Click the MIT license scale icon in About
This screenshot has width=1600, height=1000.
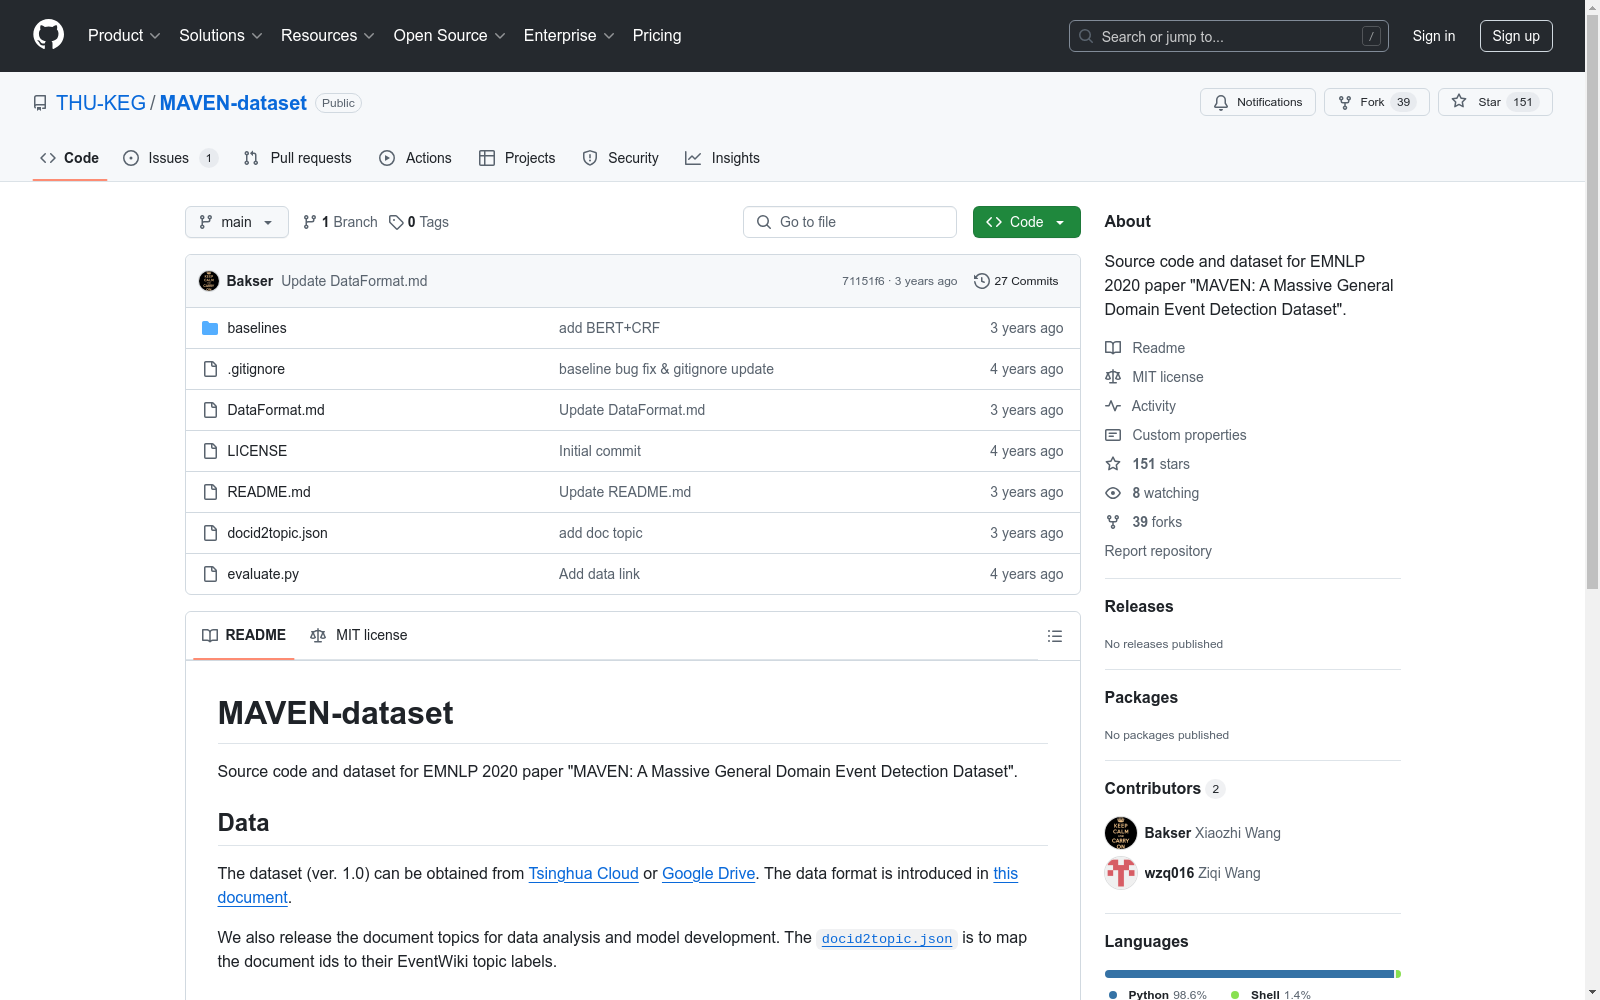coord(1113,377)
